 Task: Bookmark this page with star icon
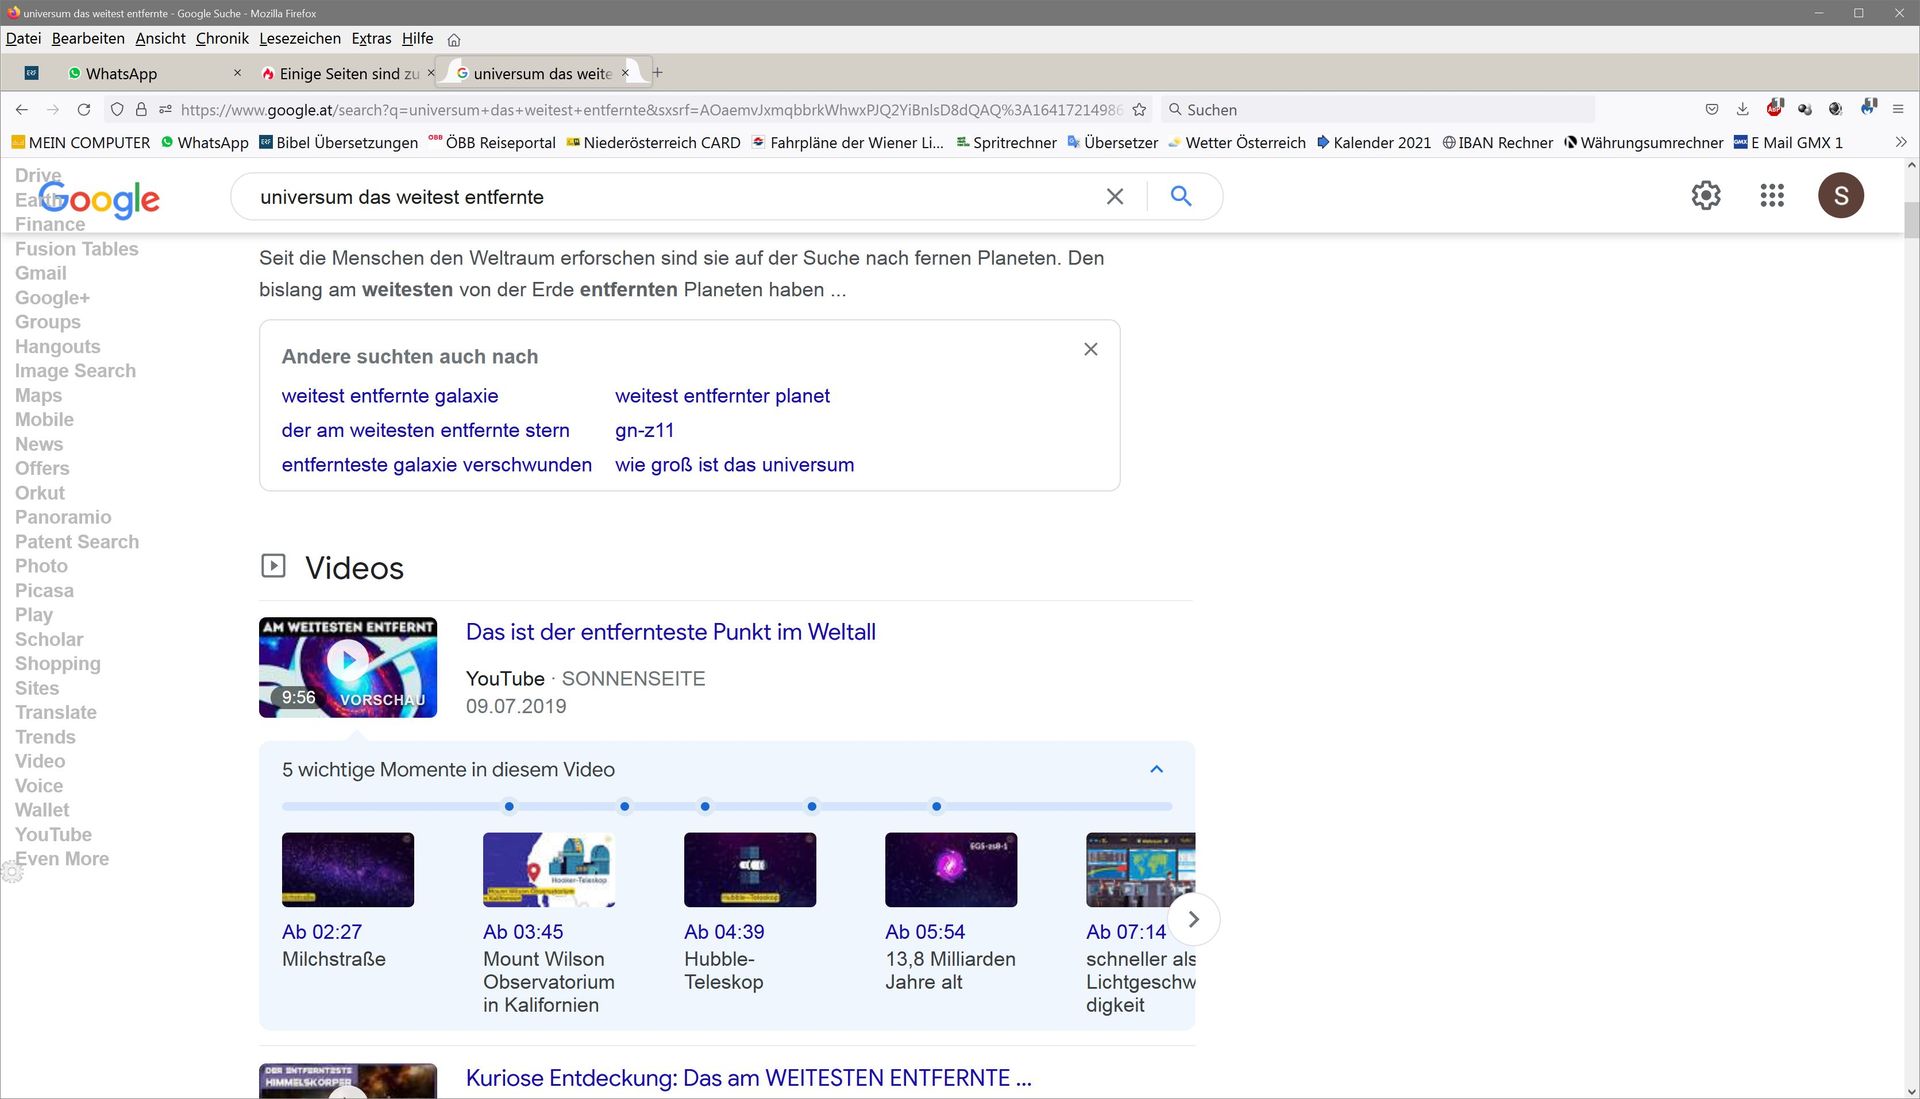pos(1139,110)
